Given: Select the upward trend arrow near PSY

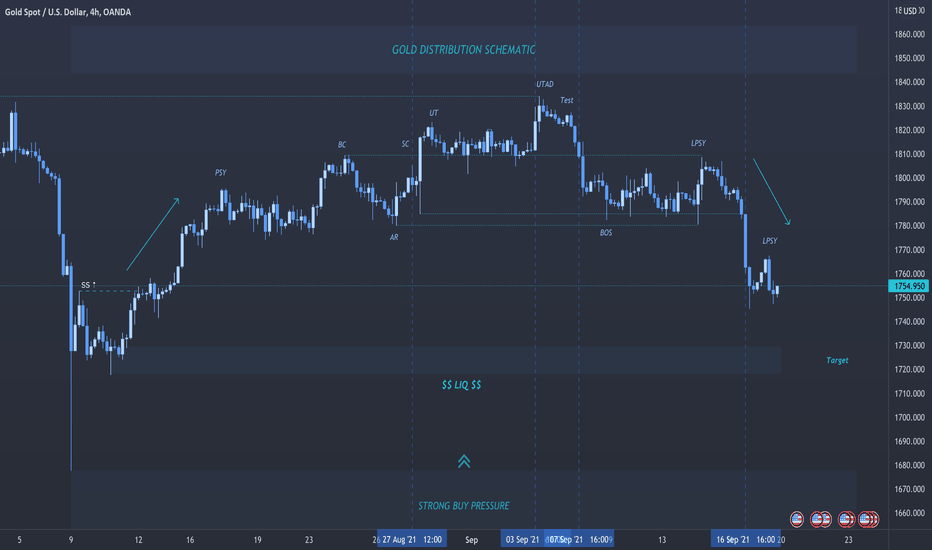Looking at the screenshot, I should coord(153,234).
